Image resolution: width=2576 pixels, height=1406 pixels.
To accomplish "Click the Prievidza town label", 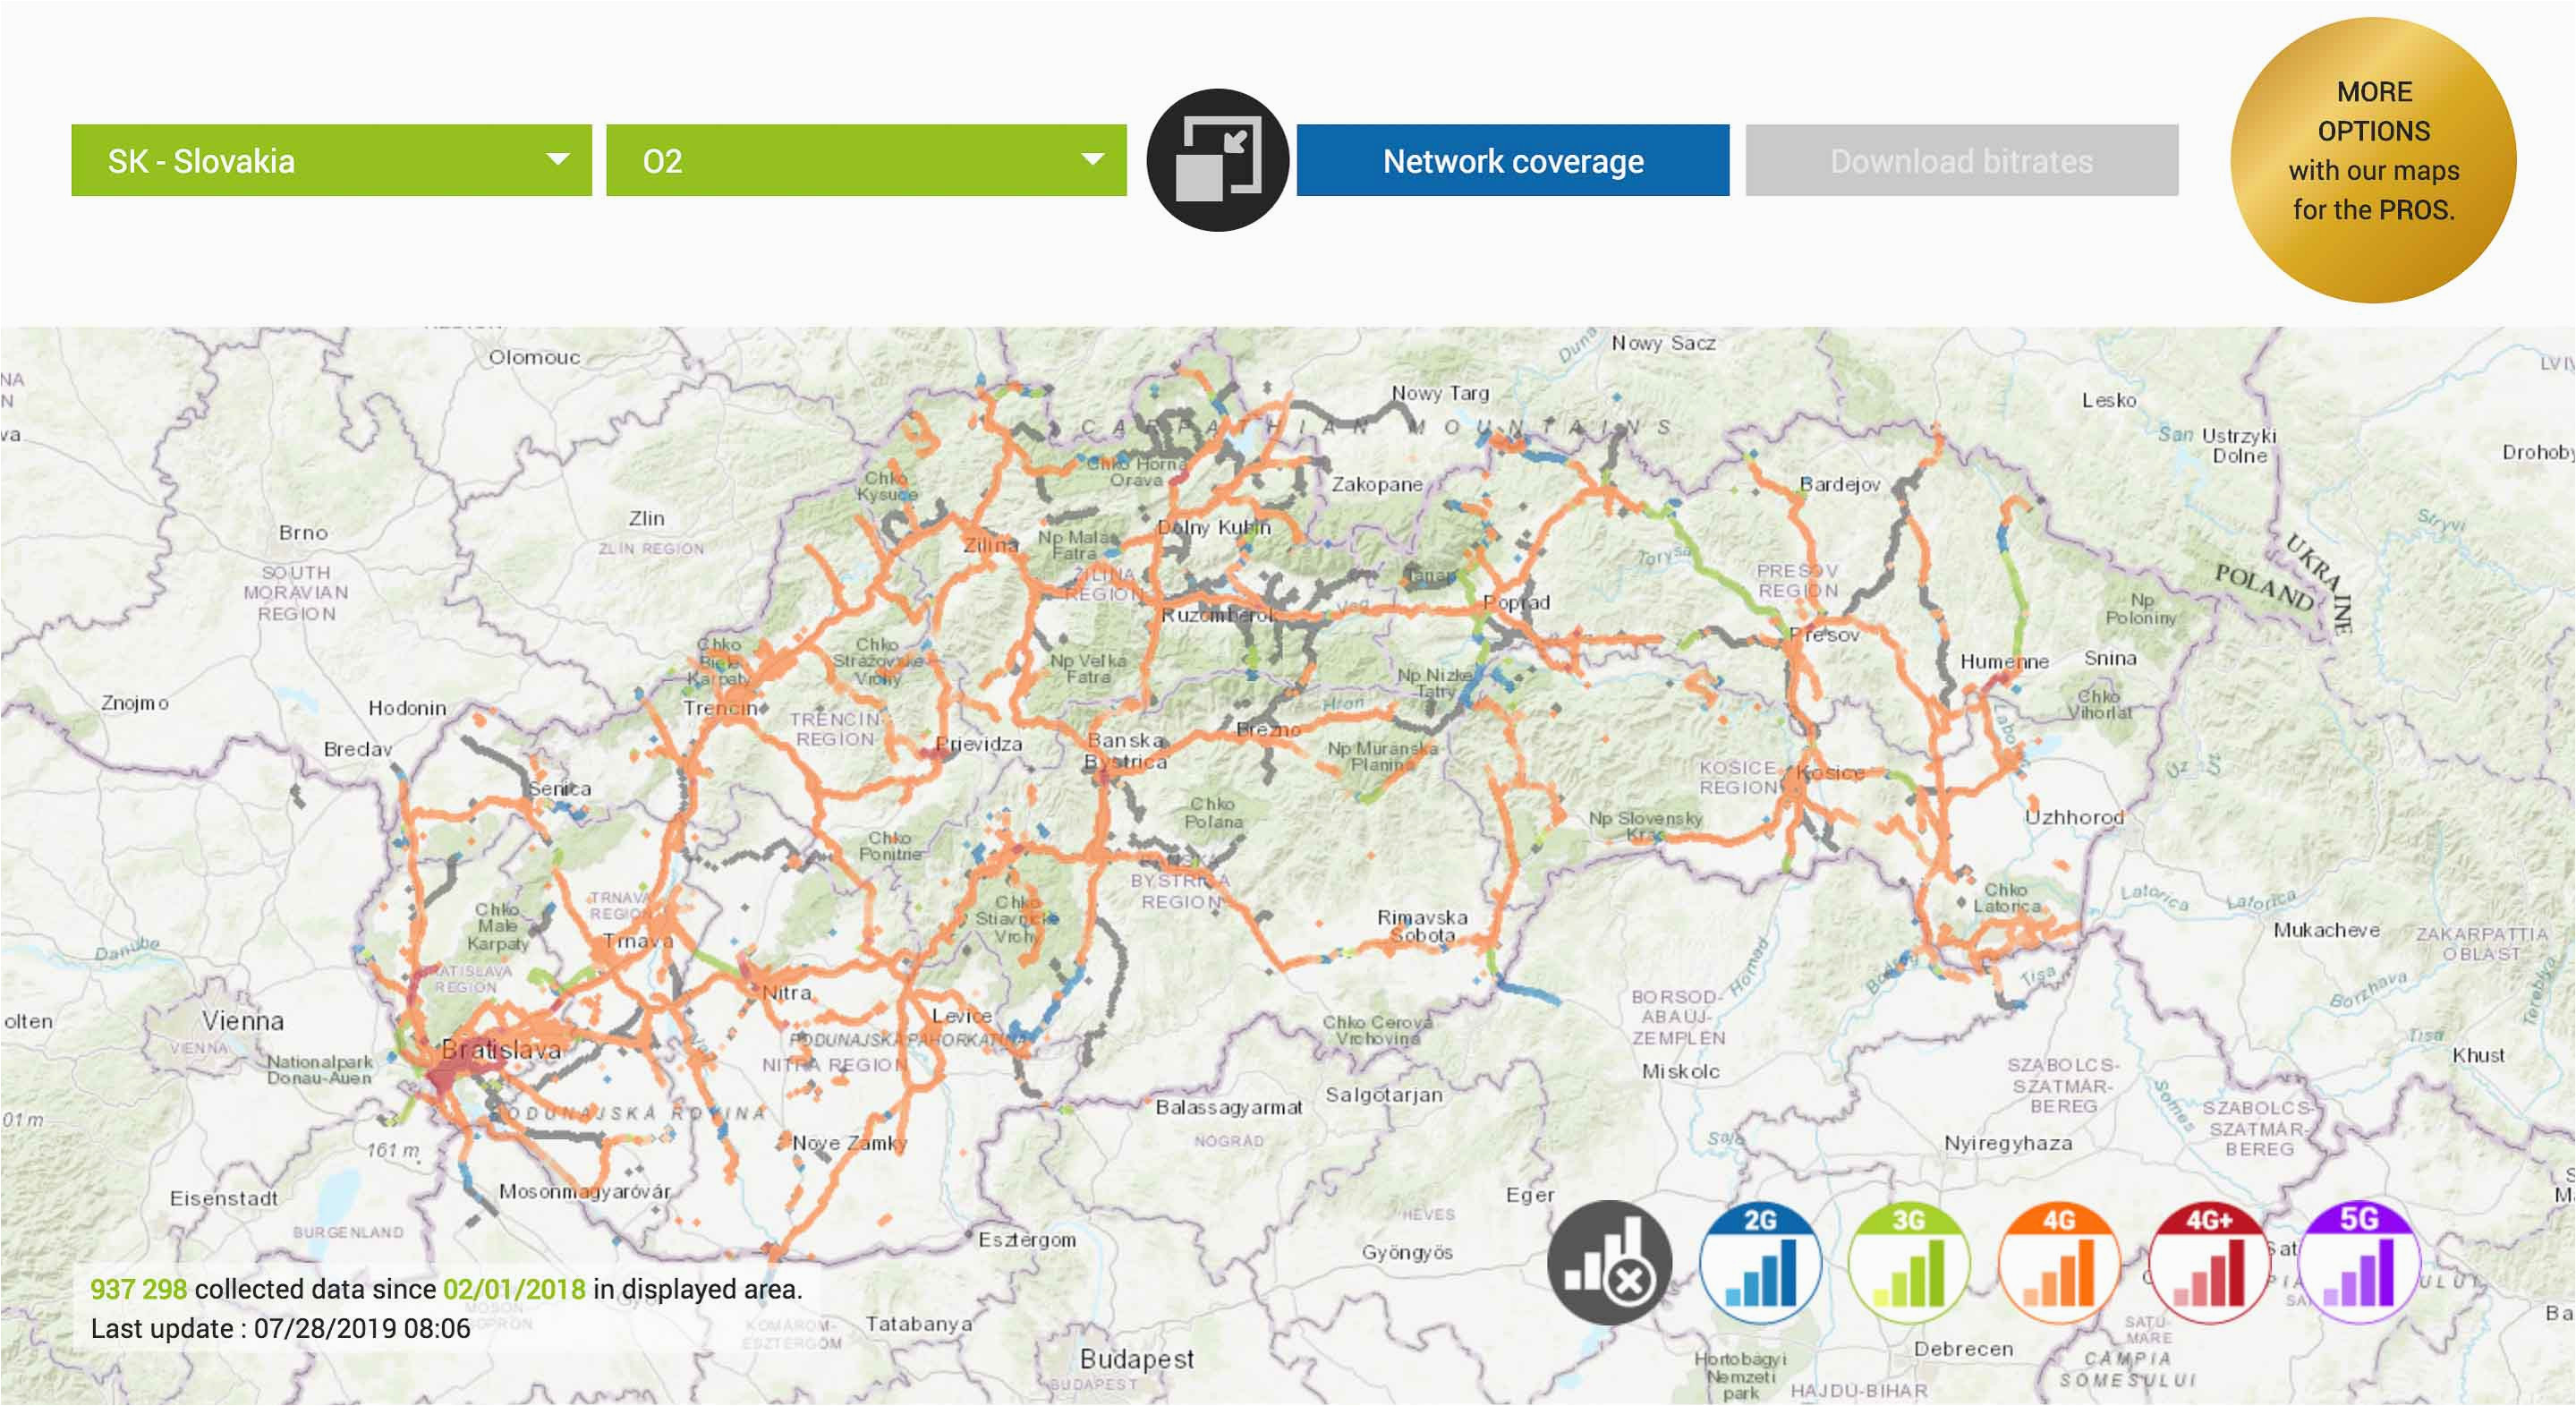I will [979, 744].
